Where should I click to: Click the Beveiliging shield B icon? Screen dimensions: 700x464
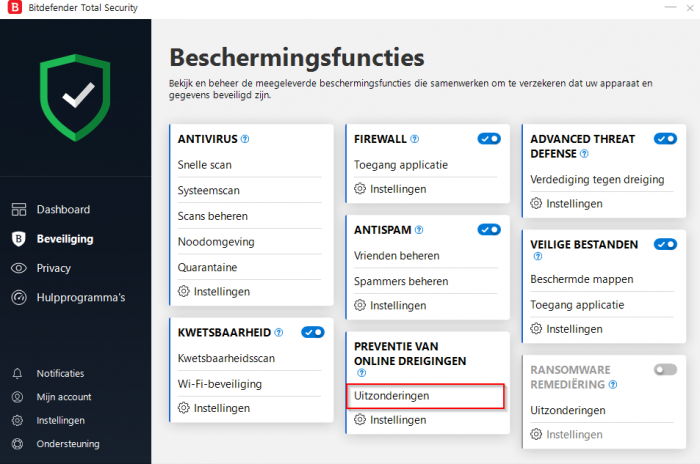coord(19,239)
